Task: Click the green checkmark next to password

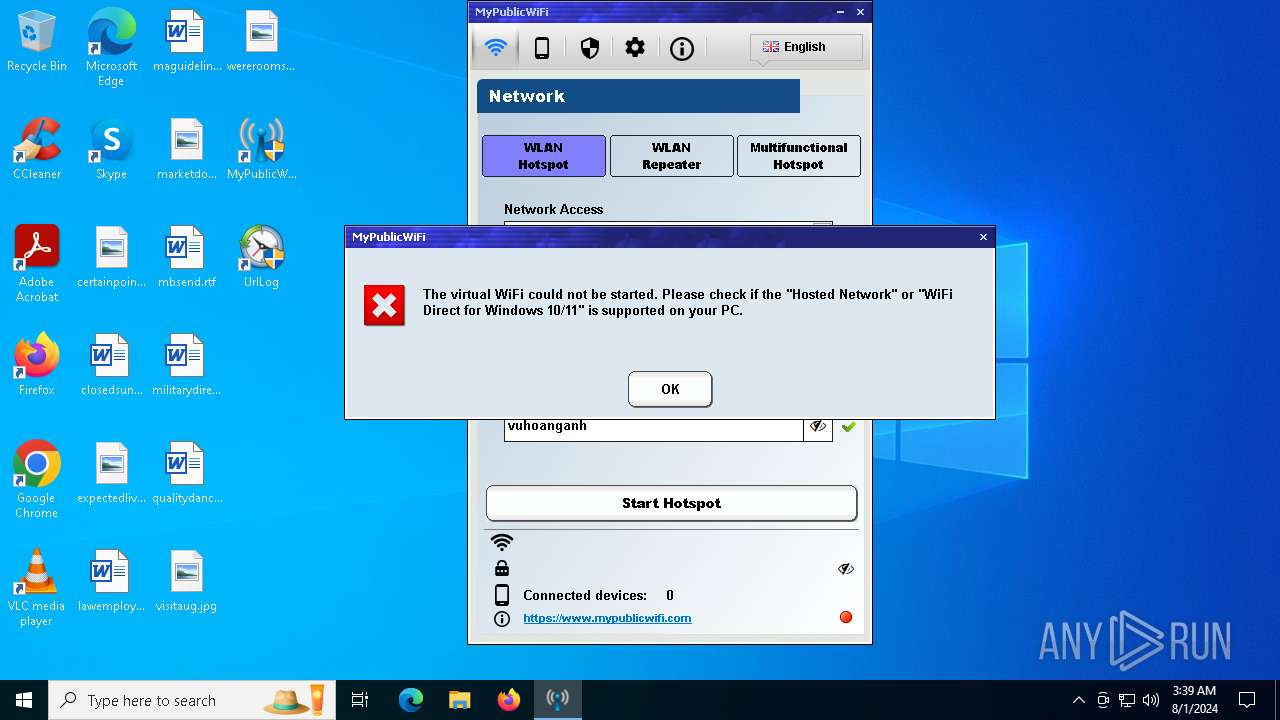Action: tap(848, 427)
